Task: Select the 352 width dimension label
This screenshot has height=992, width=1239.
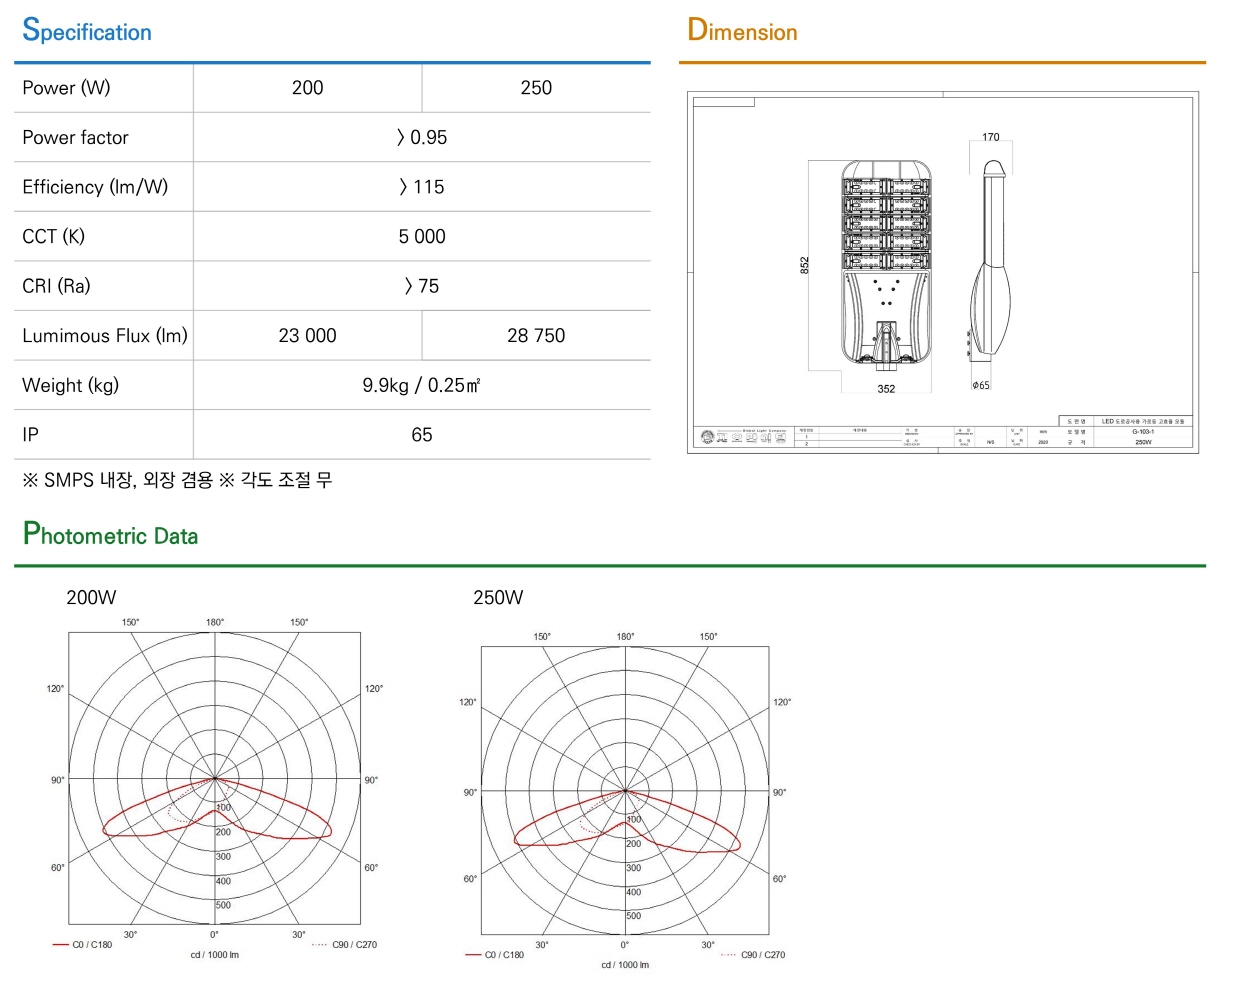Action: pos(886,389)
